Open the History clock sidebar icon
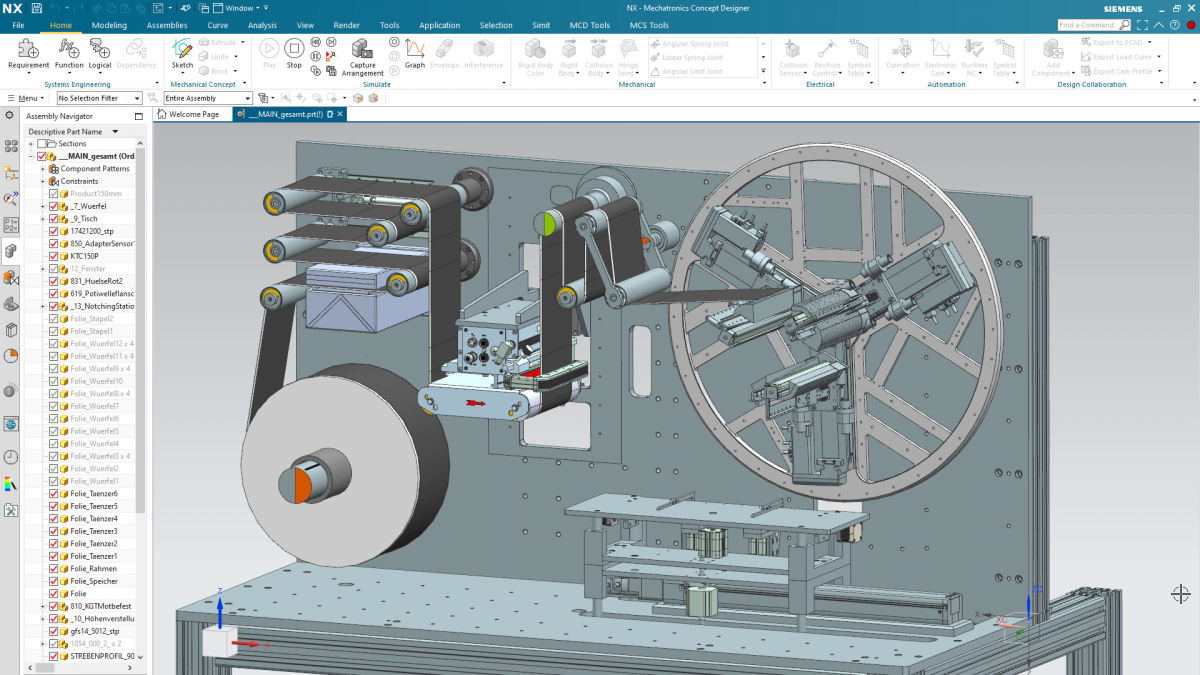The width and height of the screenshot is (1200, 675). (11, 457)
